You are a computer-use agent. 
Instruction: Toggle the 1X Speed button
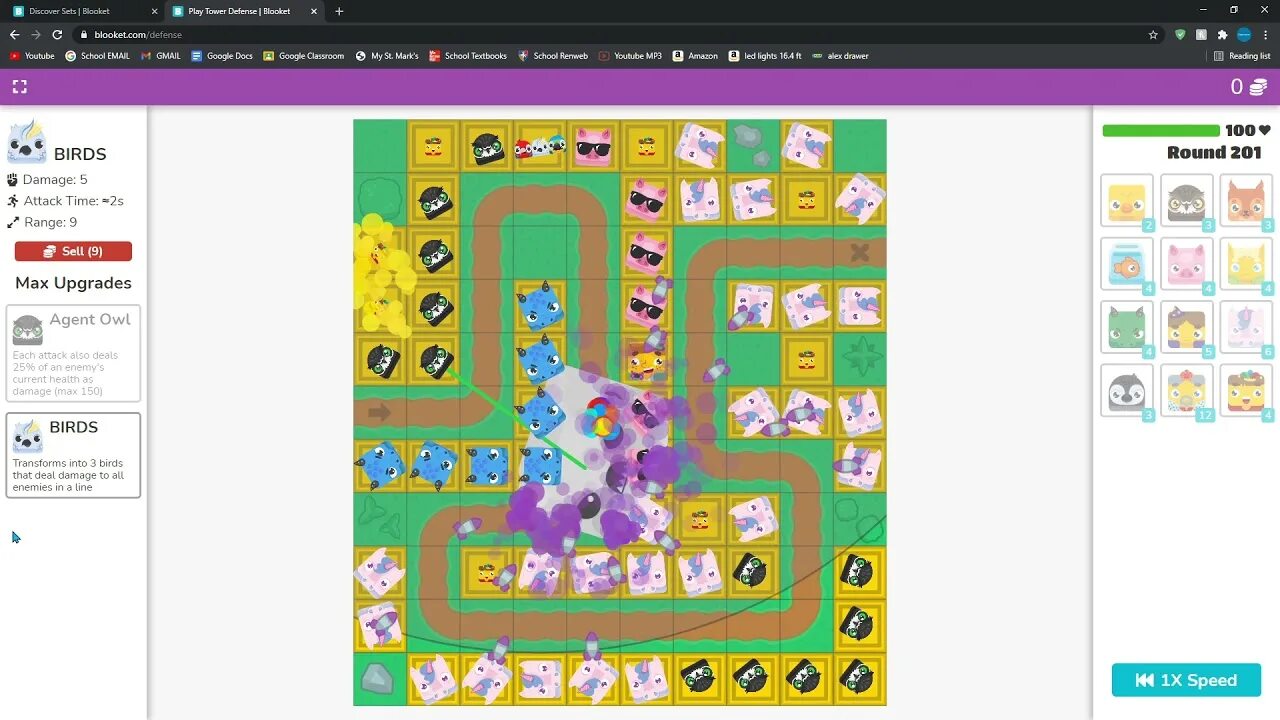[x=1186, y=680]
